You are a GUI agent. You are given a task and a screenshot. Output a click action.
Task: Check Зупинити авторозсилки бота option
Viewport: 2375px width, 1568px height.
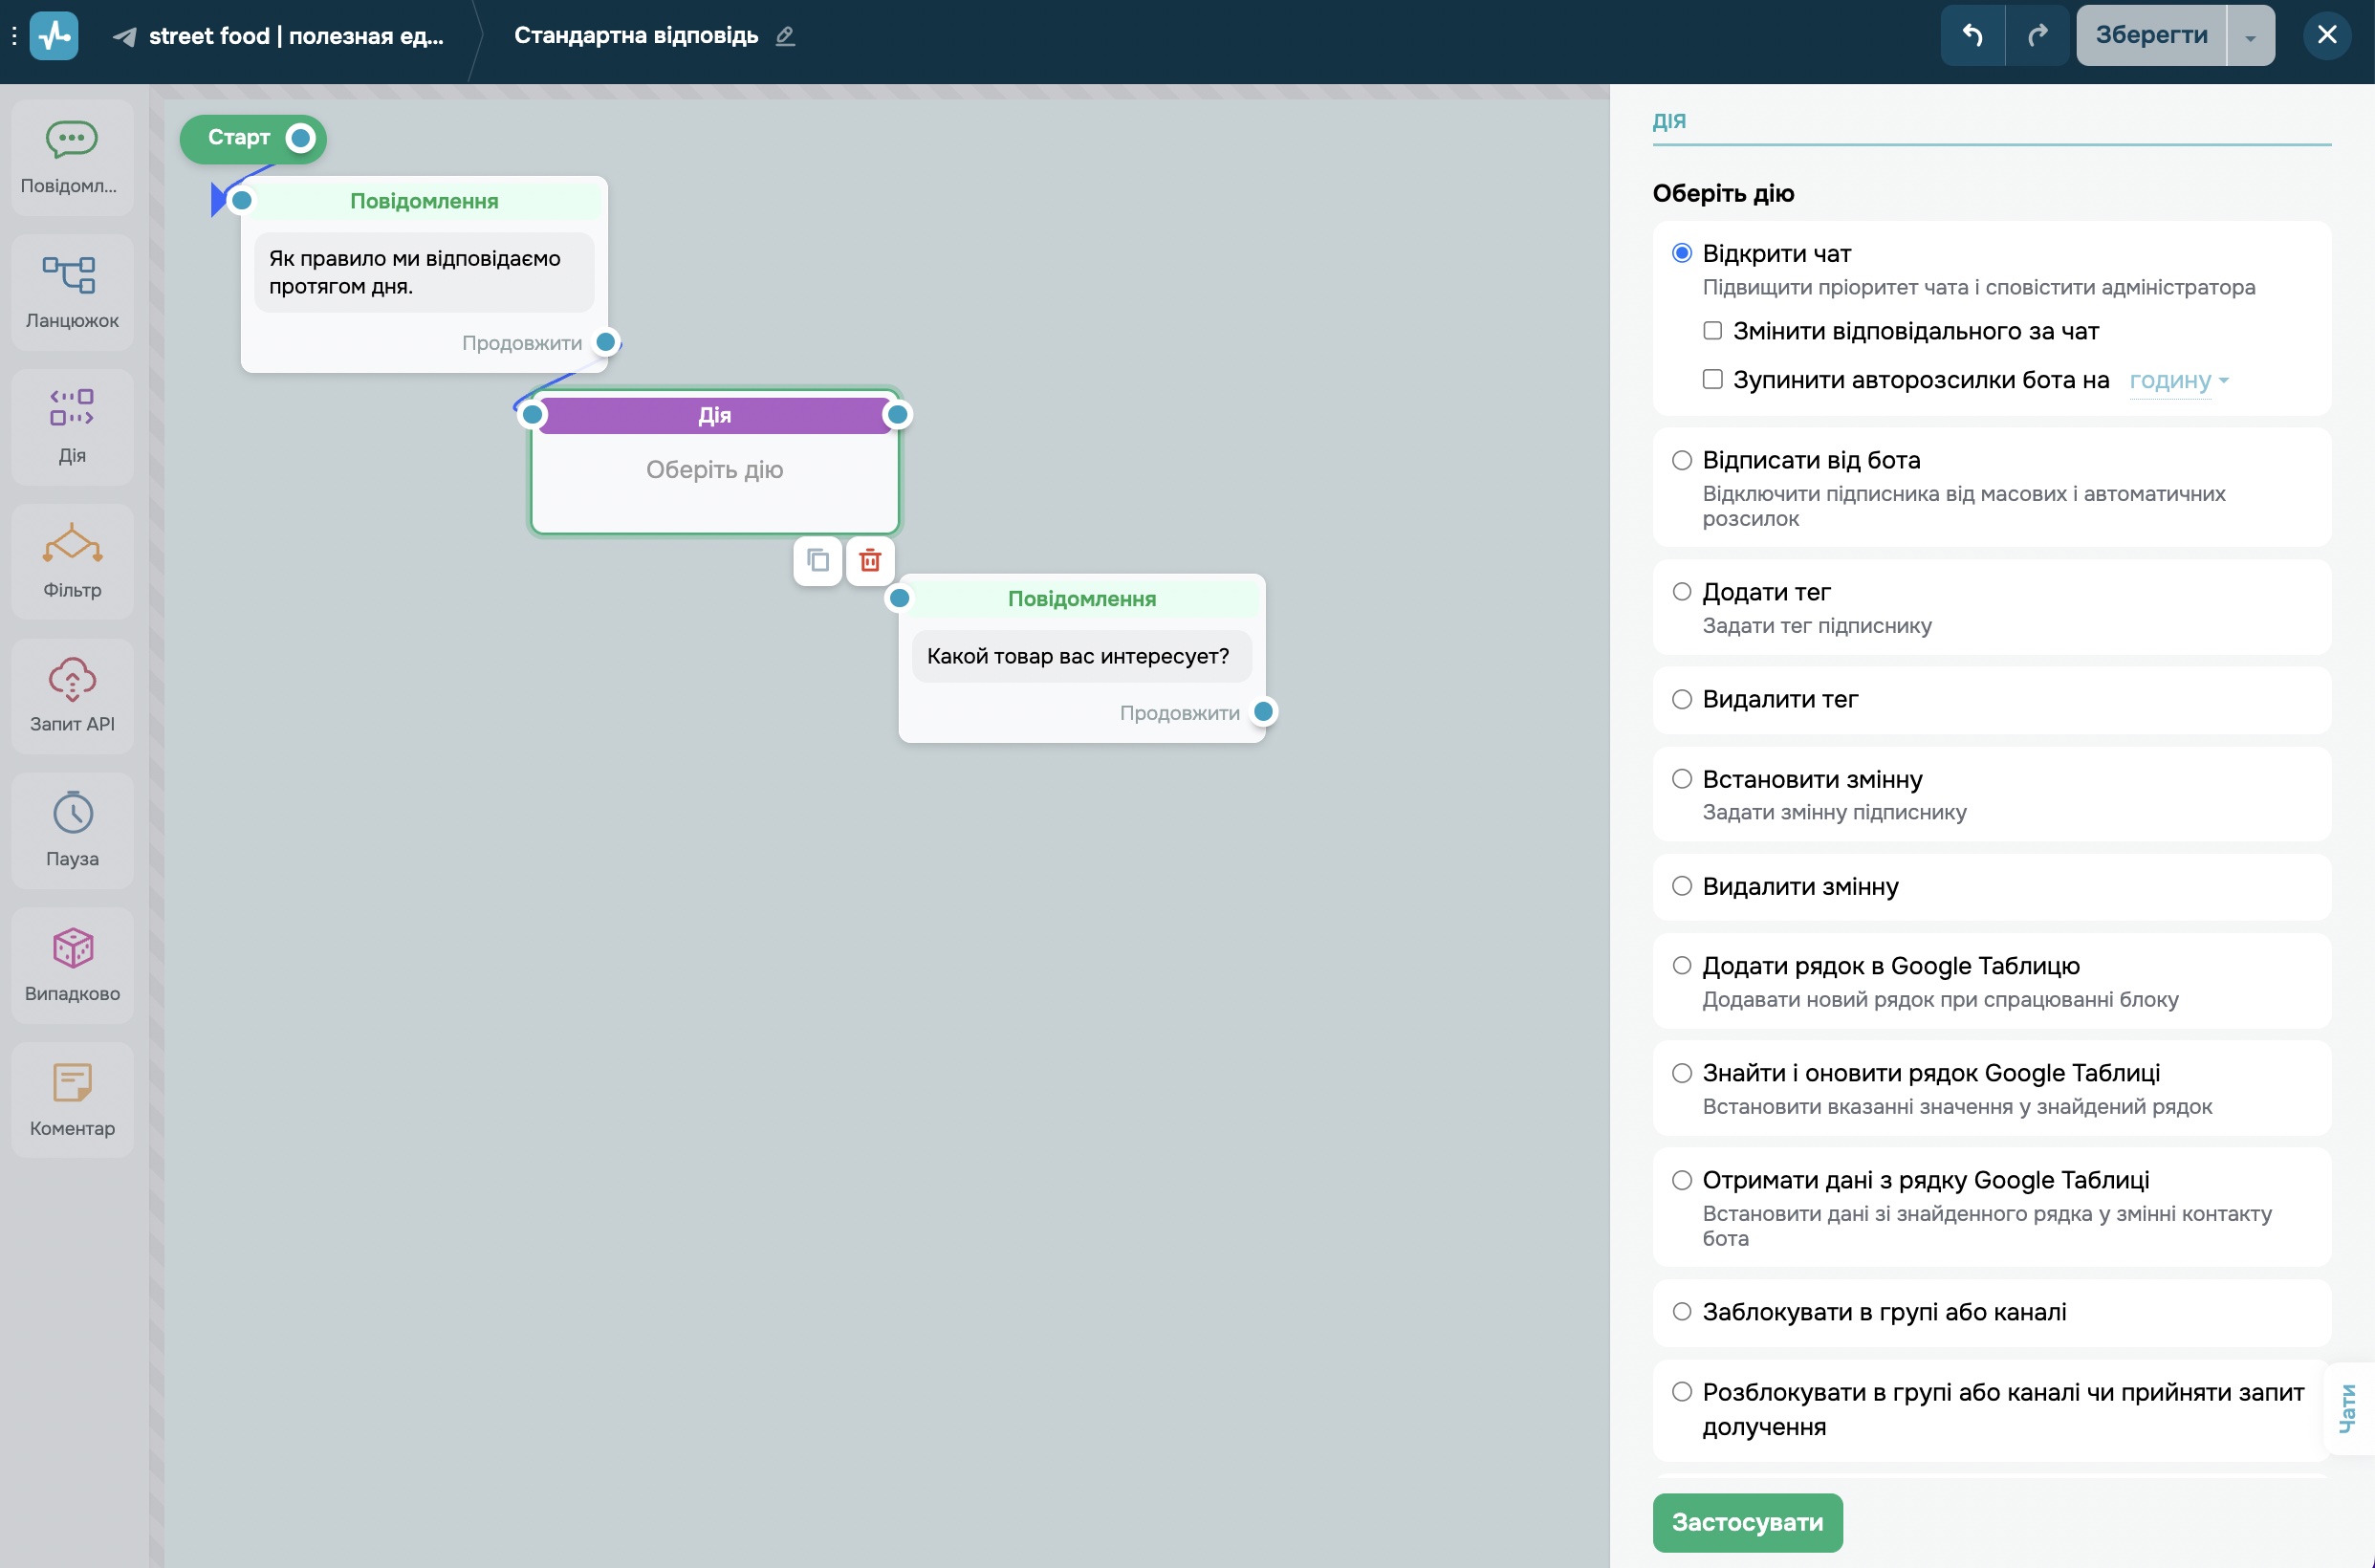click(1712, 379)
